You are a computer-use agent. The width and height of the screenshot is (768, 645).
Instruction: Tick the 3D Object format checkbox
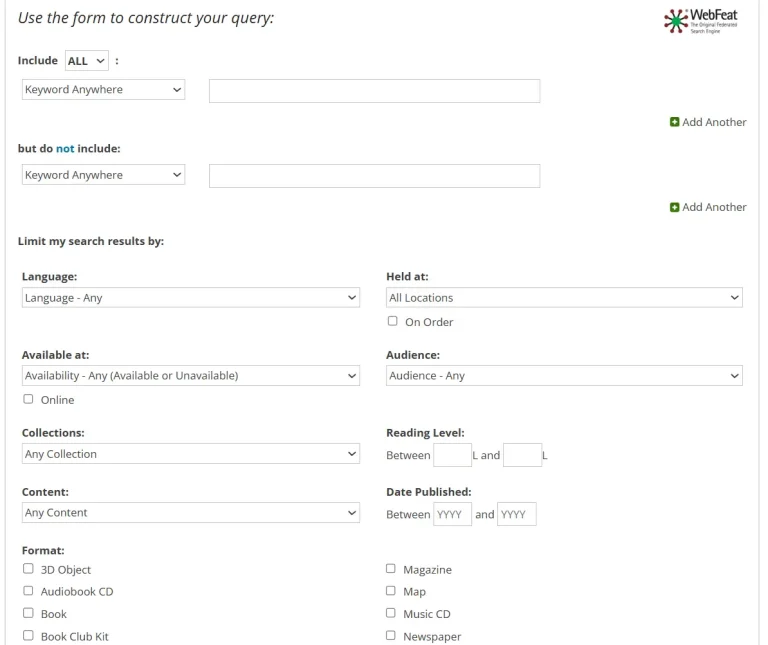28,569
